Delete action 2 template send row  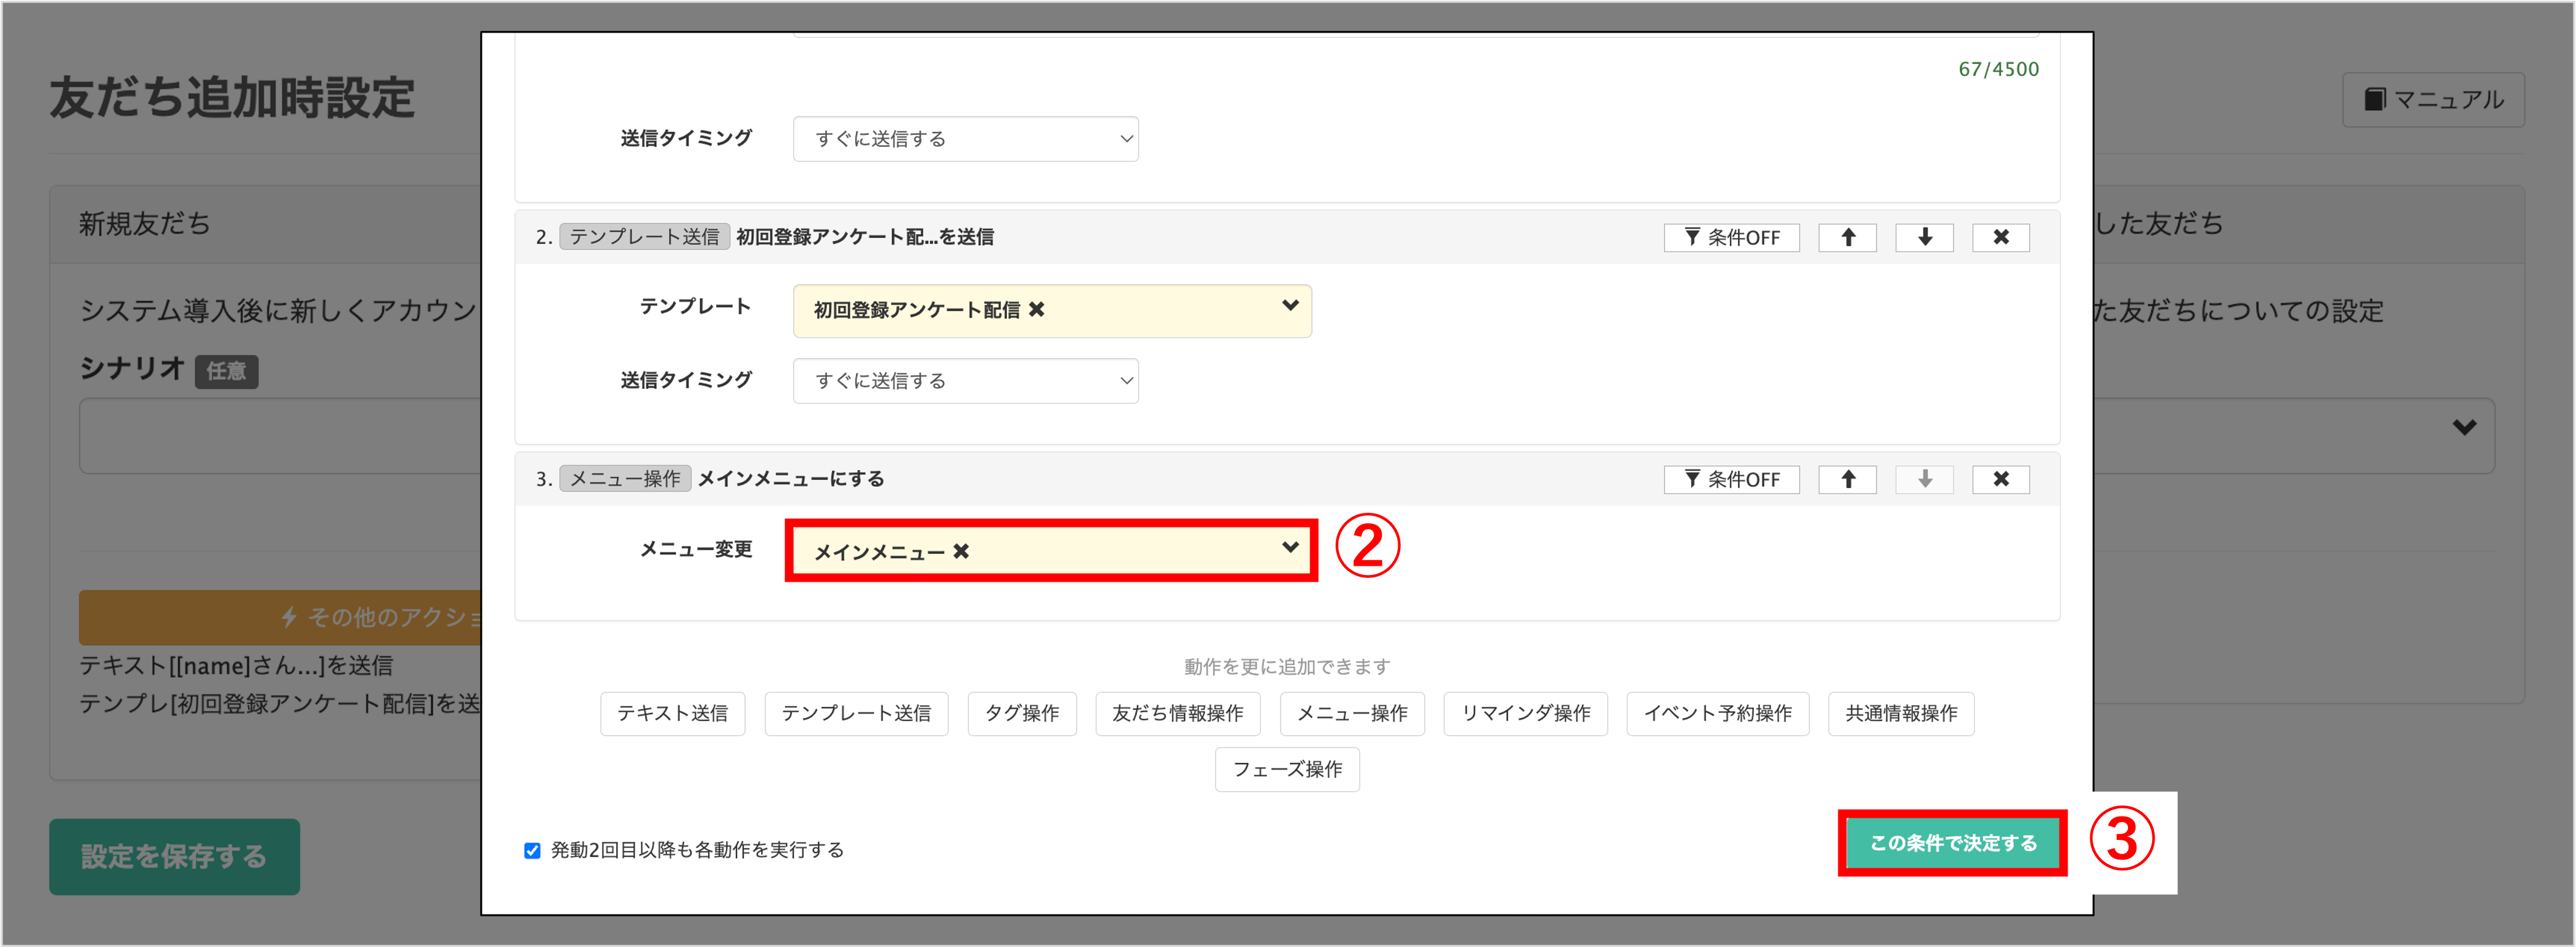(2001, 237)
